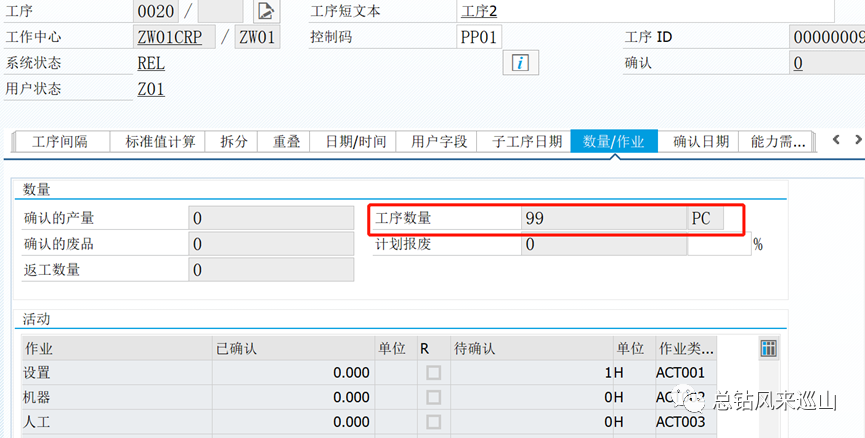Screen dimensions: 865x438
Task: Click the 作业类... column header
Action: pyautogui.click(x=686, y=348)
